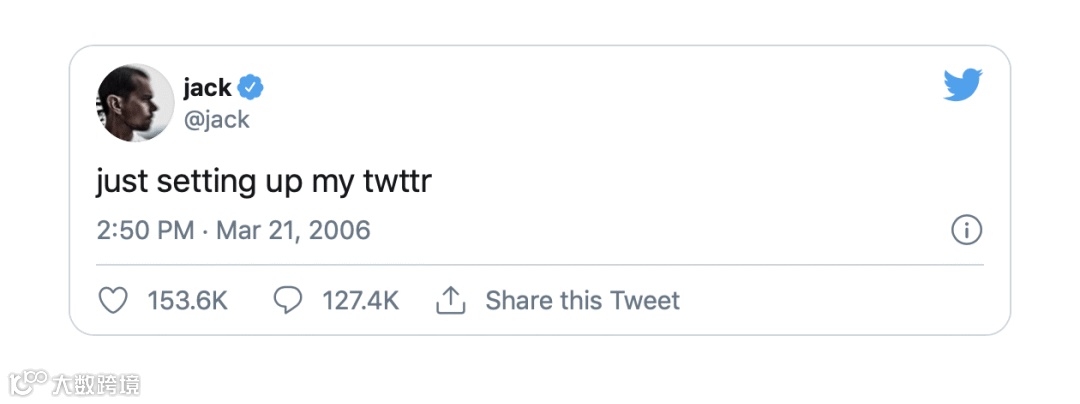Click the watermark logo icon at bottom left

pyautogui.click(x=30, y=383)
